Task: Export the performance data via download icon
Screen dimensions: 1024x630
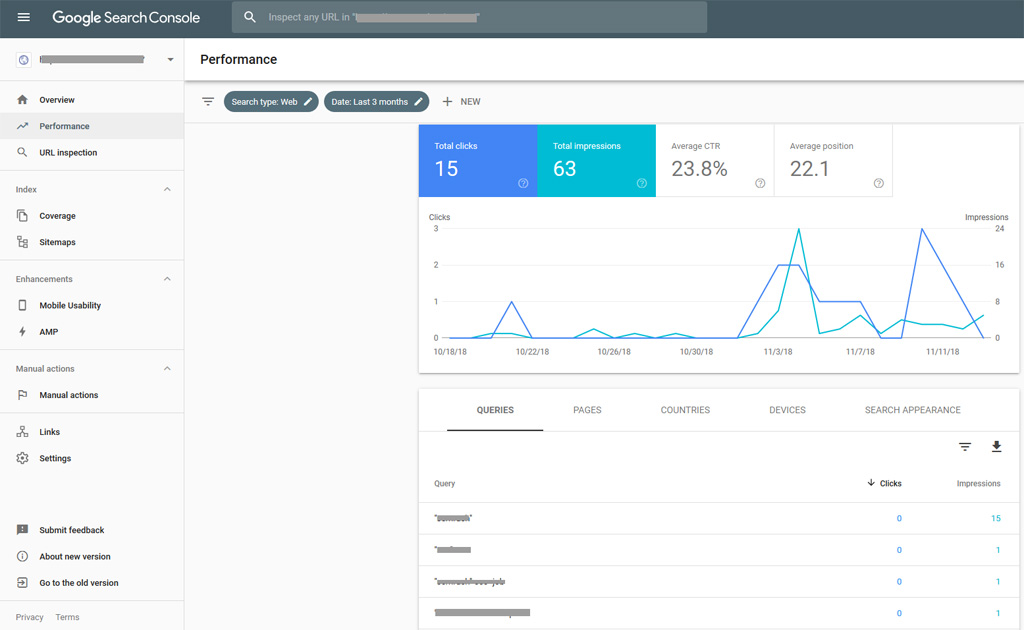Action: pos(996,447)
